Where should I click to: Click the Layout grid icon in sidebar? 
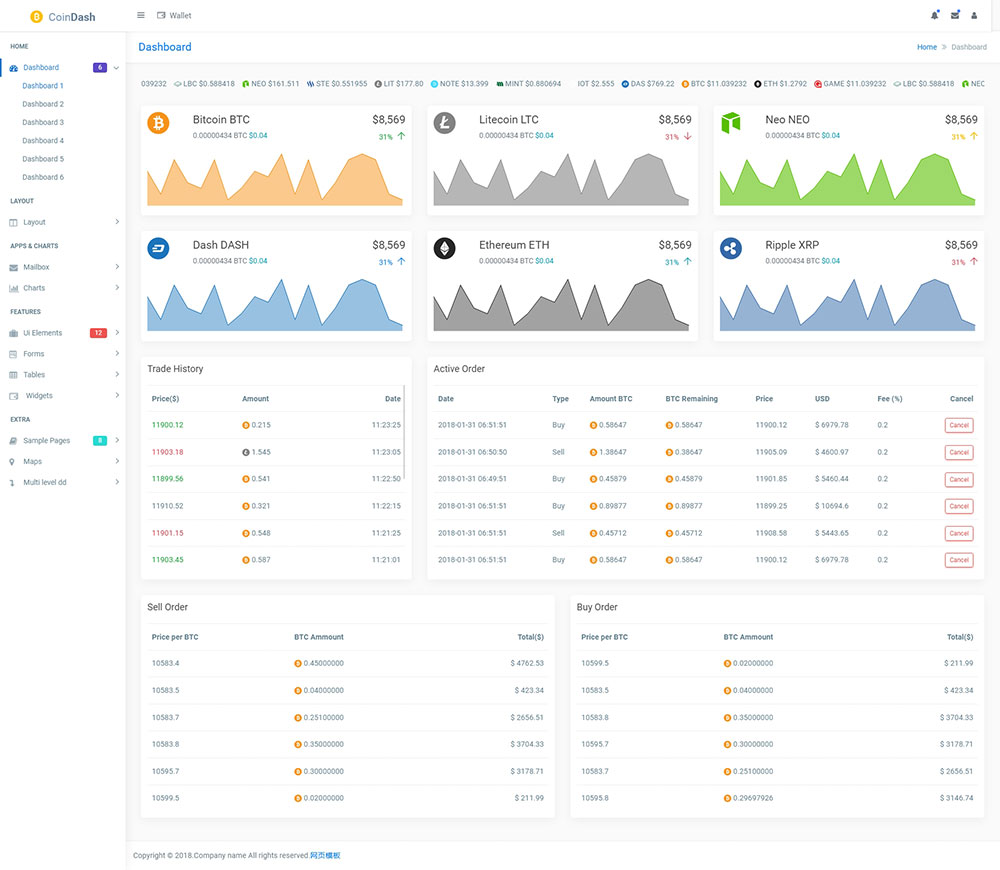pyautogui.click(x=13, y=223)
